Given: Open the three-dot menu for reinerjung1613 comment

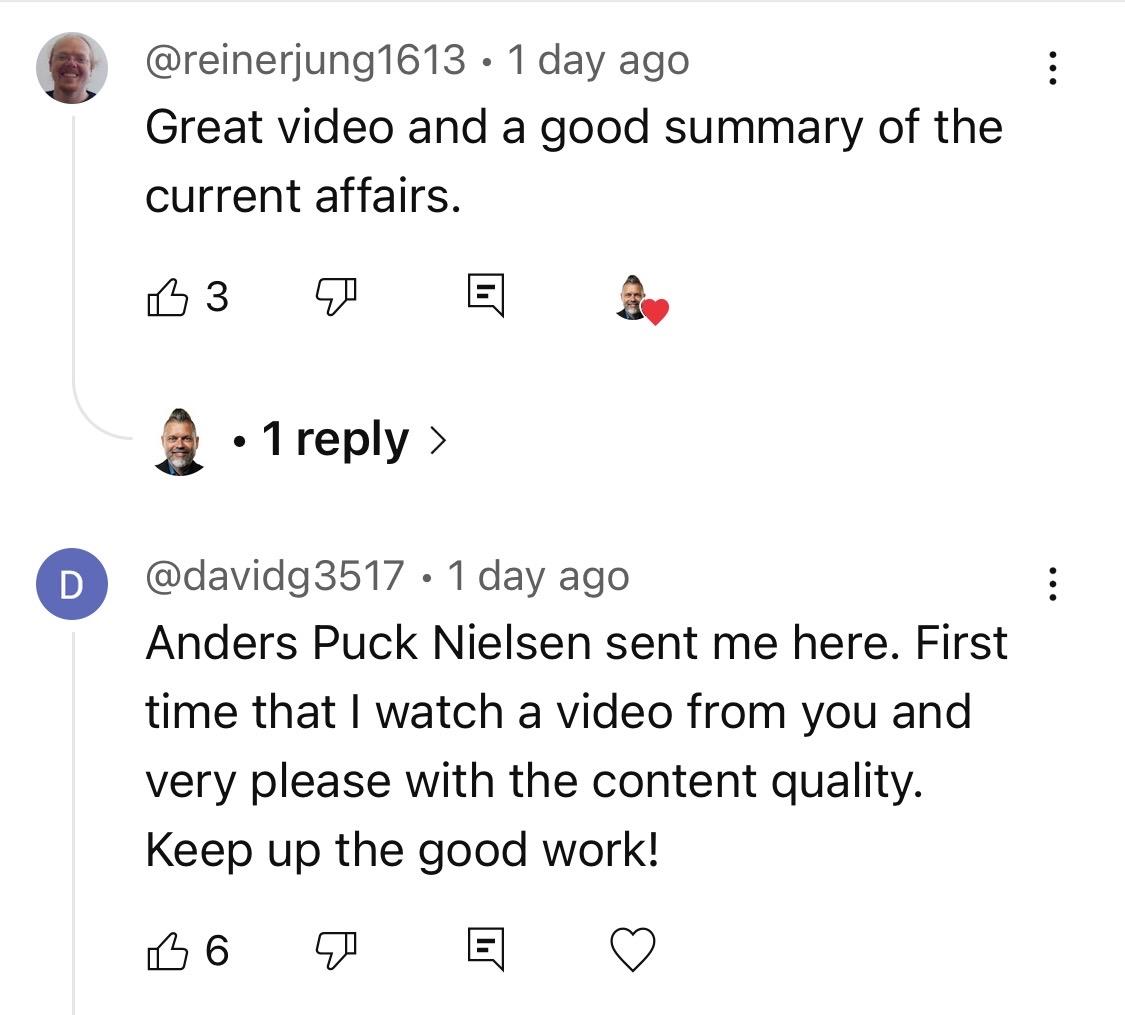Looking at the screenshot, I should pyautogui.click(x=1052, y=68).
